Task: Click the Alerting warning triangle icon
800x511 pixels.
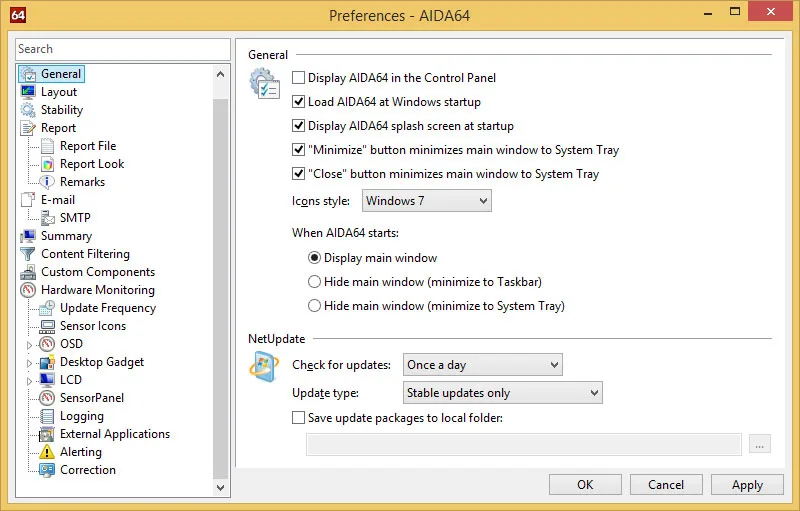Action: 47,452
